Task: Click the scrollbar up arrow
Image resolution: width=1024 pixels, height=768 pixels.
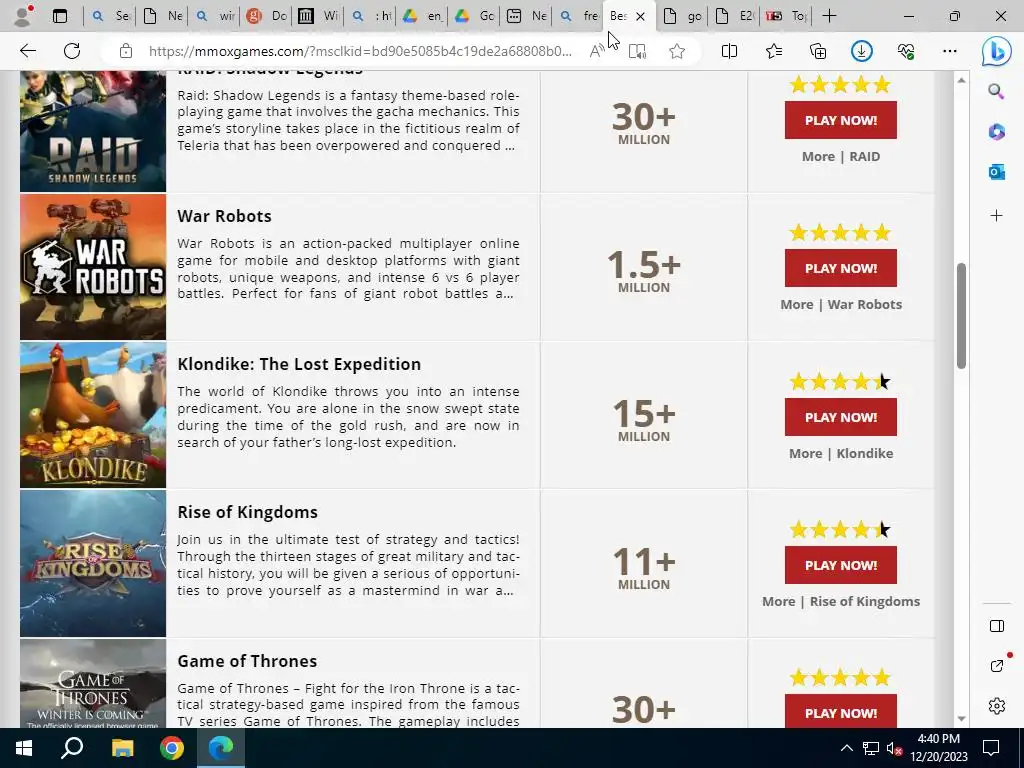Action: (961, 80)
